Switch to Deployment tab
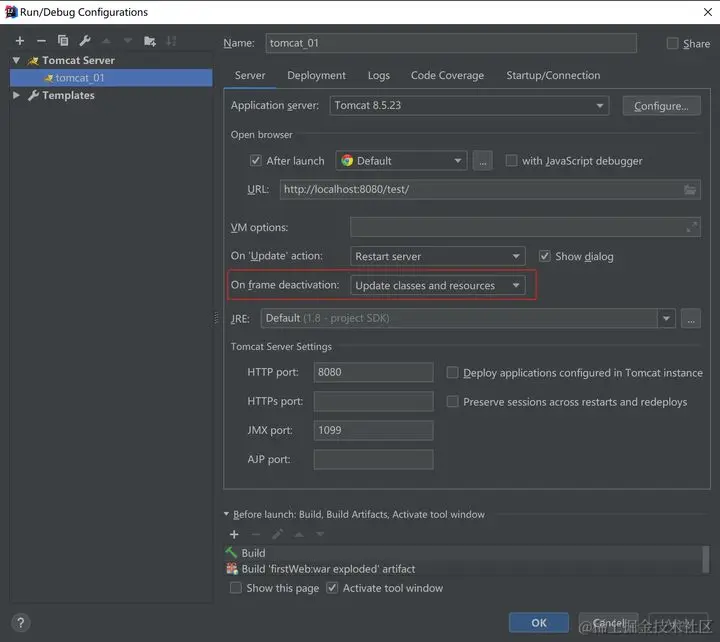 316,75
